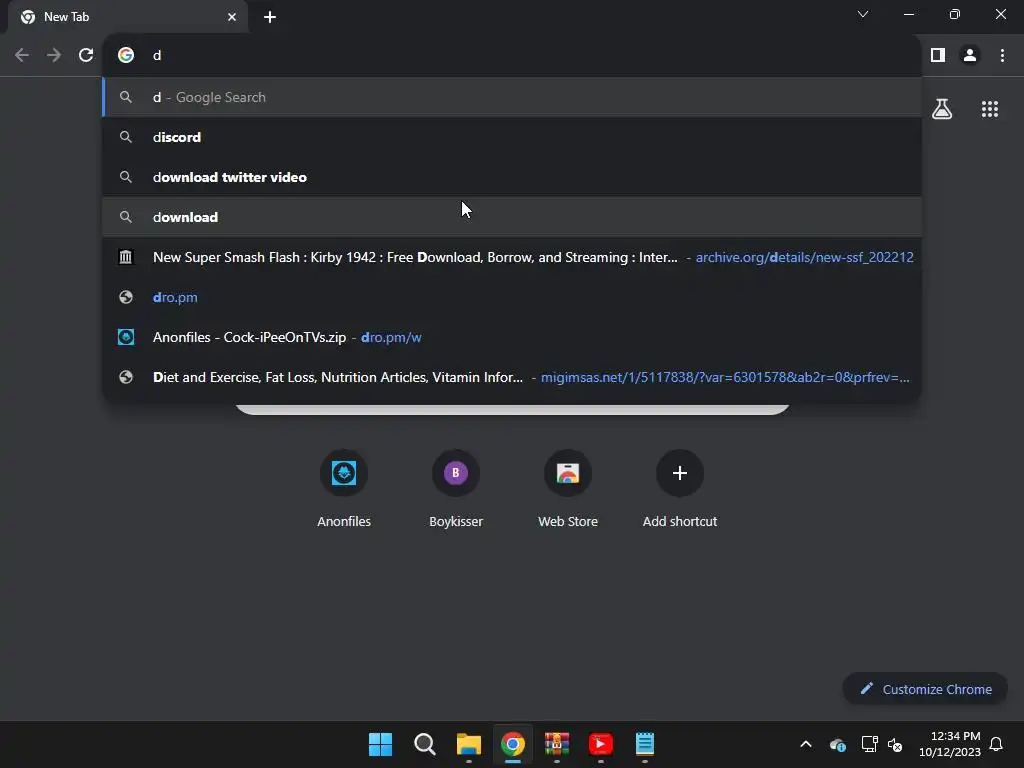The width and height of the screenshot is (1024, 768).
Task: Open the profile avatar icon
Action: 970,55
